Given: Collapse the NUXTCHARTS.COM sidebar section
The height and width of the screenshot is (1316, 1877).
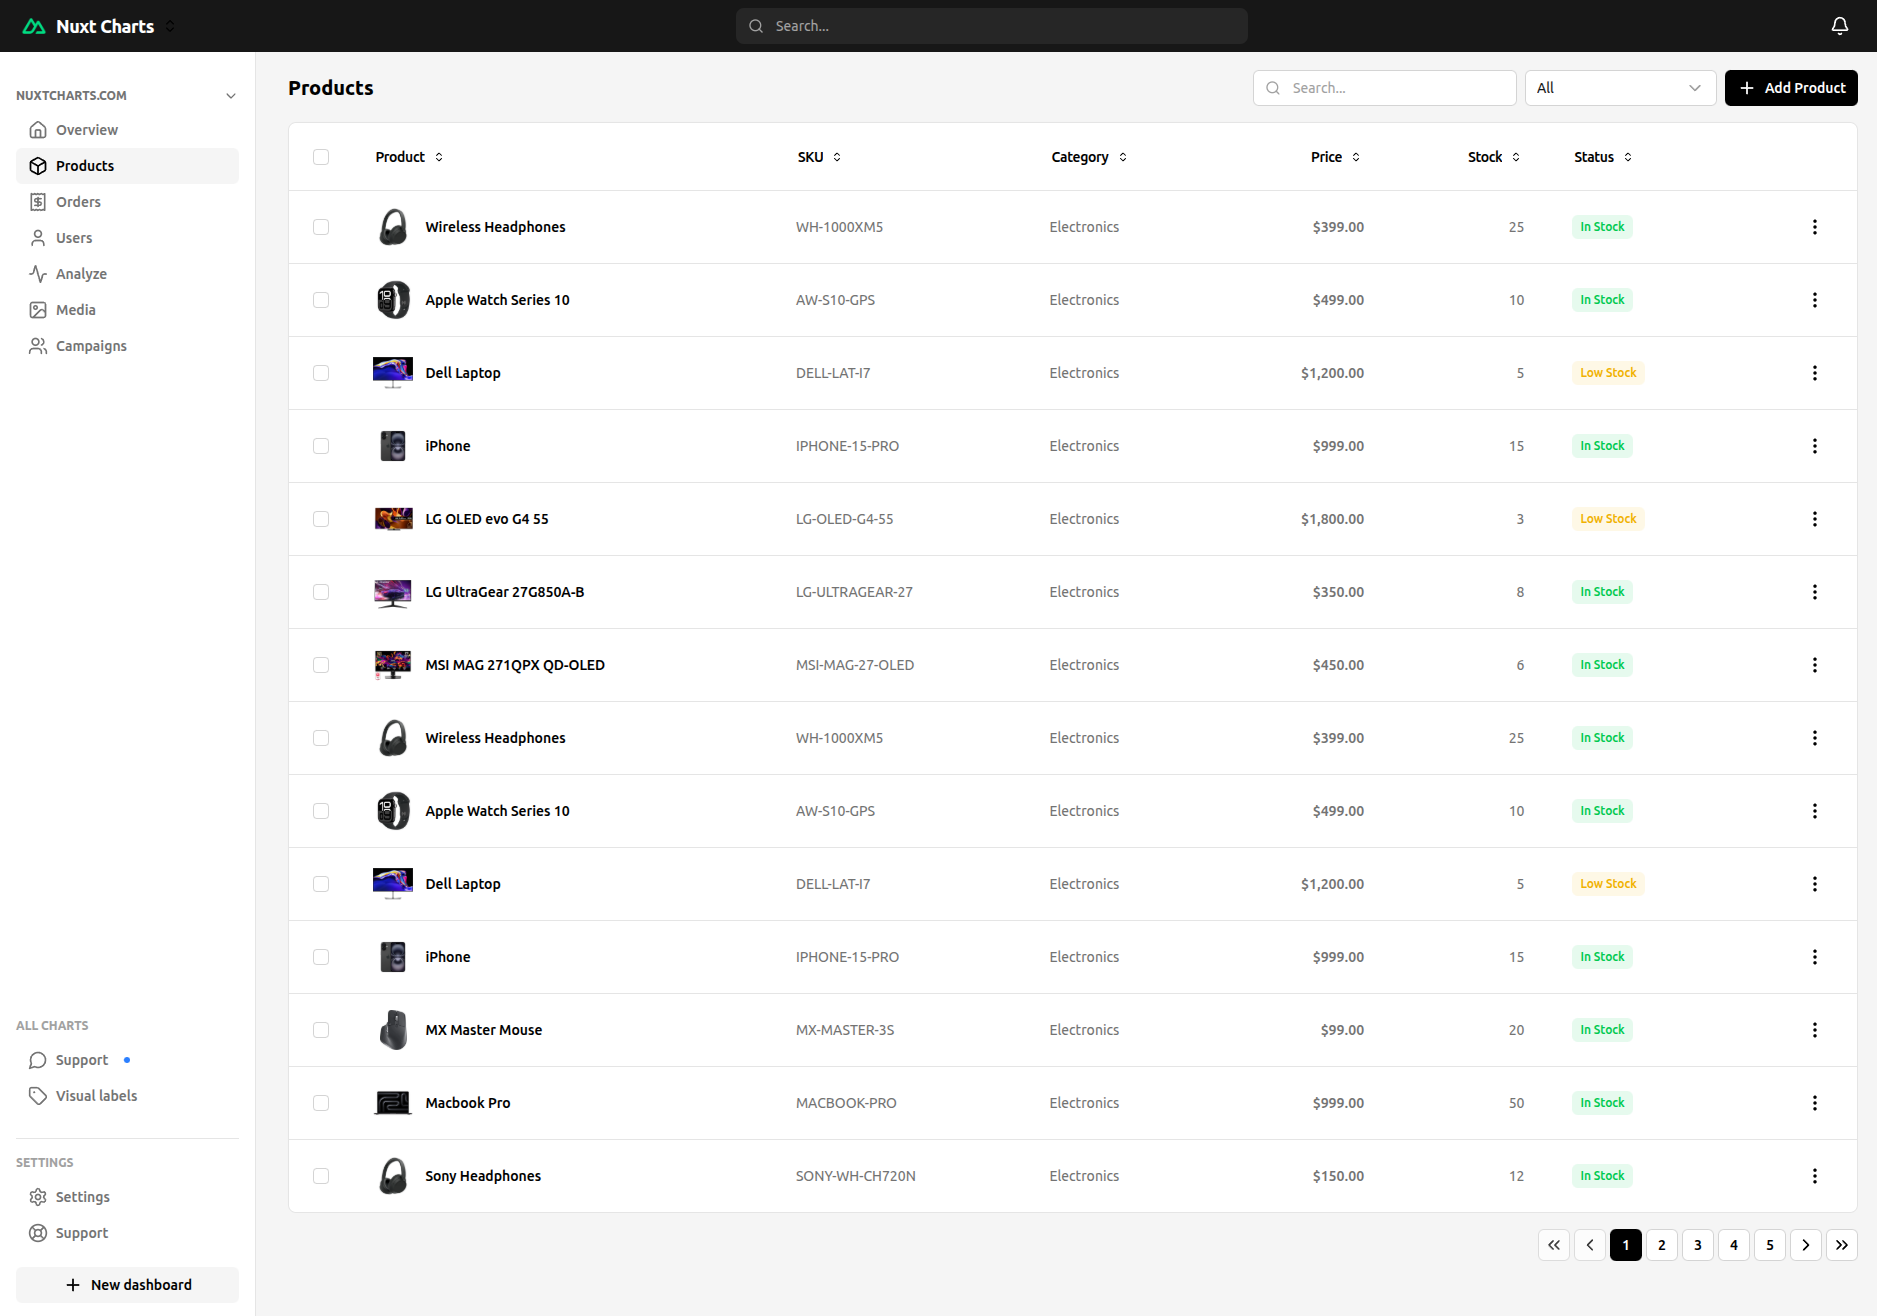Looking at the screenshot, I should [x=231, y=96].
